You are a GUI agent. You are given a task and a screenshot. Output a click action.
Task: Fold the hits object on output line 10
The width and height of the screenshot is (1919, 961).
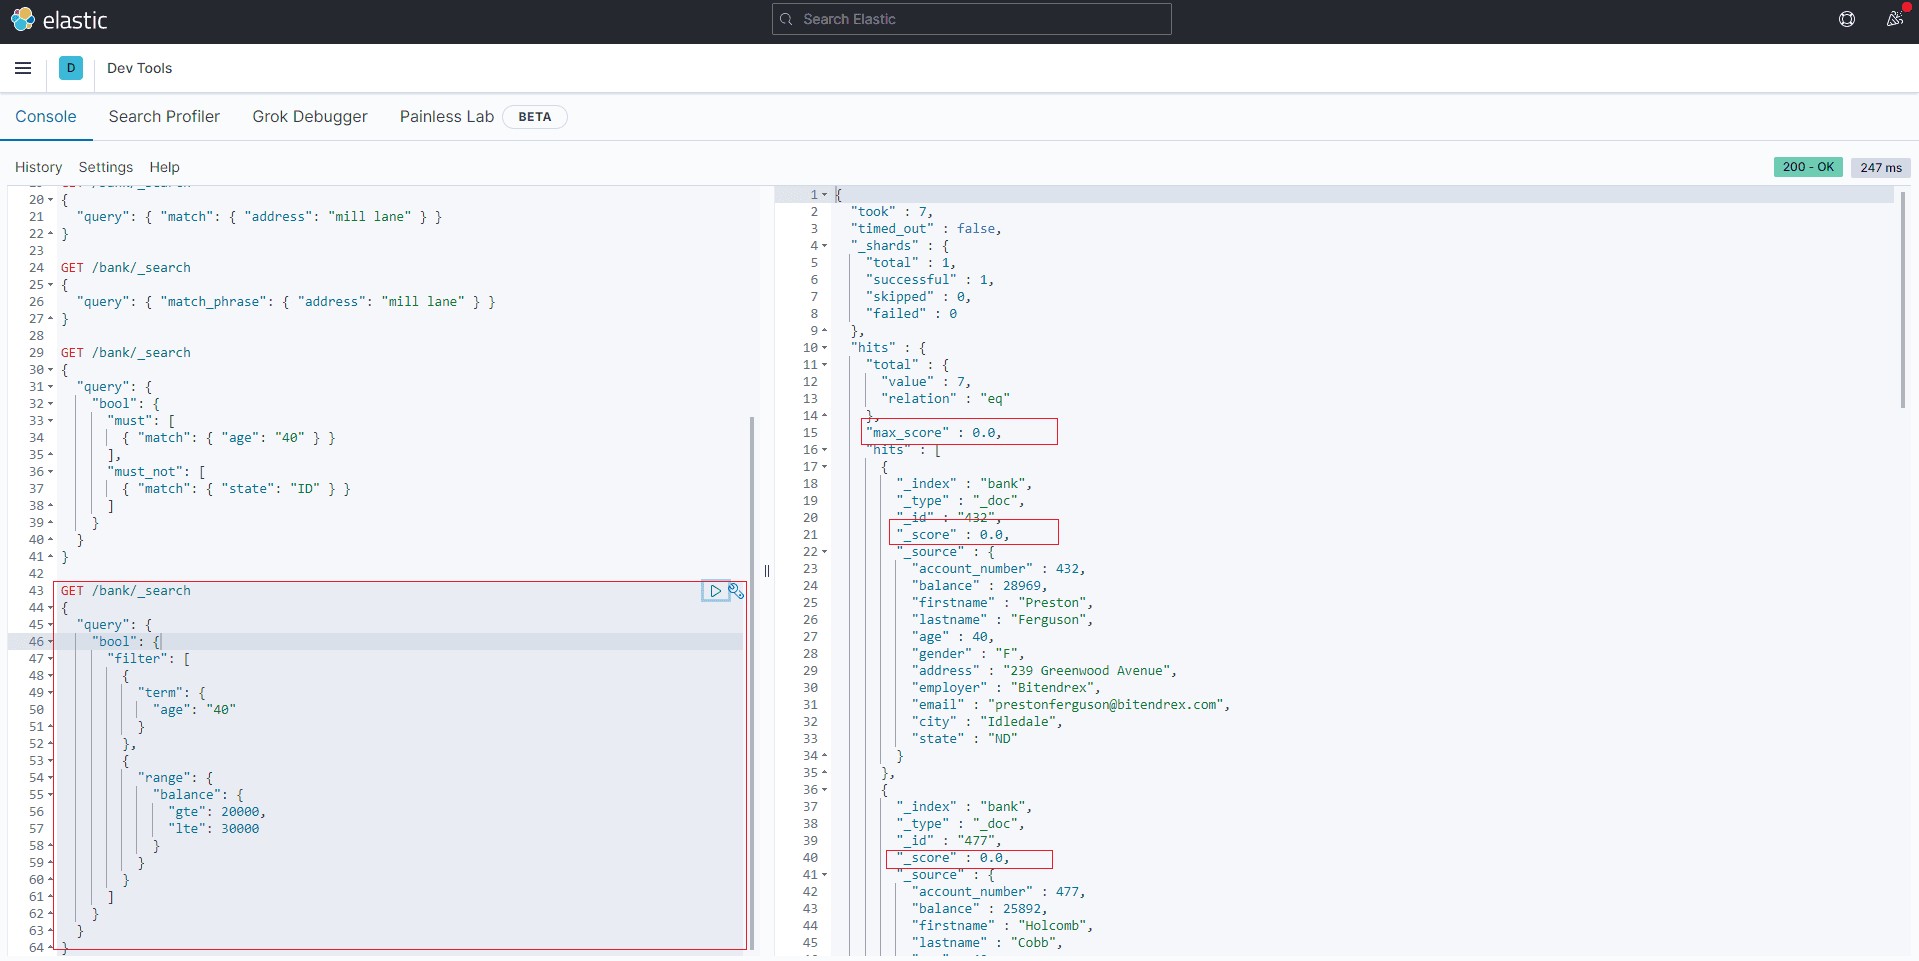click(825, 348)
